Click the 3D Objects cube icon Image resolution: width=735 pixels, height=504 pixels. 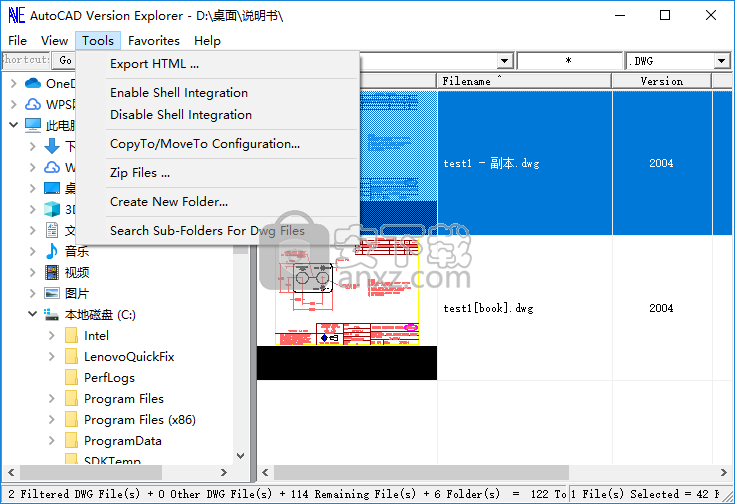(x=52, y=209)
